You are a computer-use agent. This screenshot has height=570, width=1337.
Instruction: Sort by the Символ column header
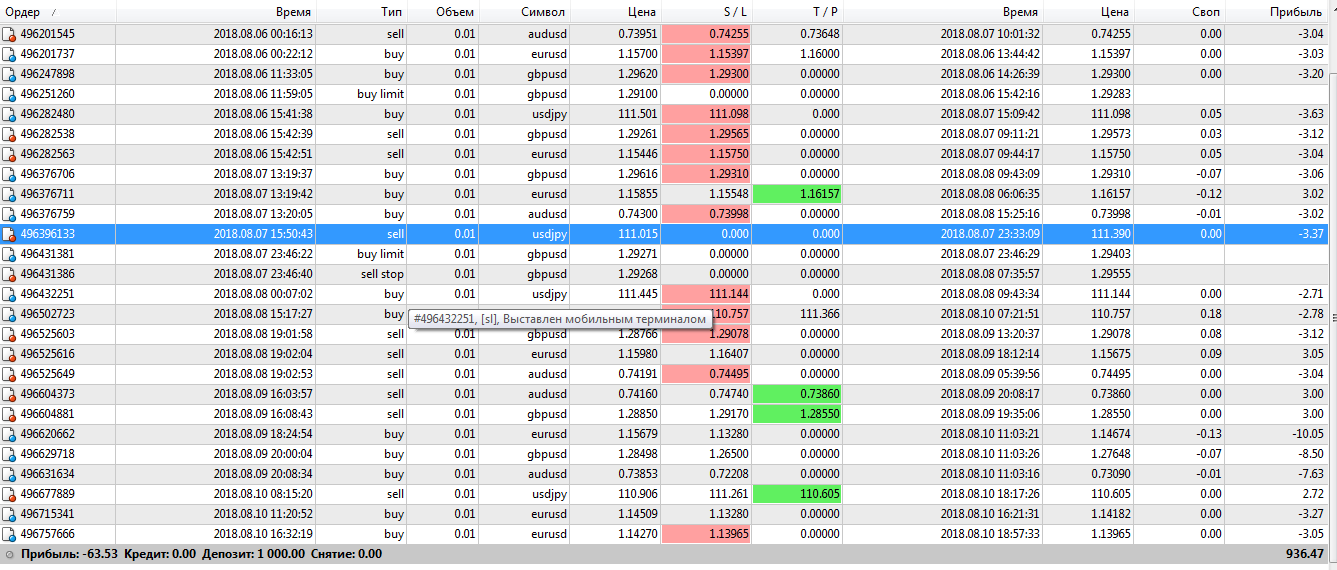pos(525,12)
